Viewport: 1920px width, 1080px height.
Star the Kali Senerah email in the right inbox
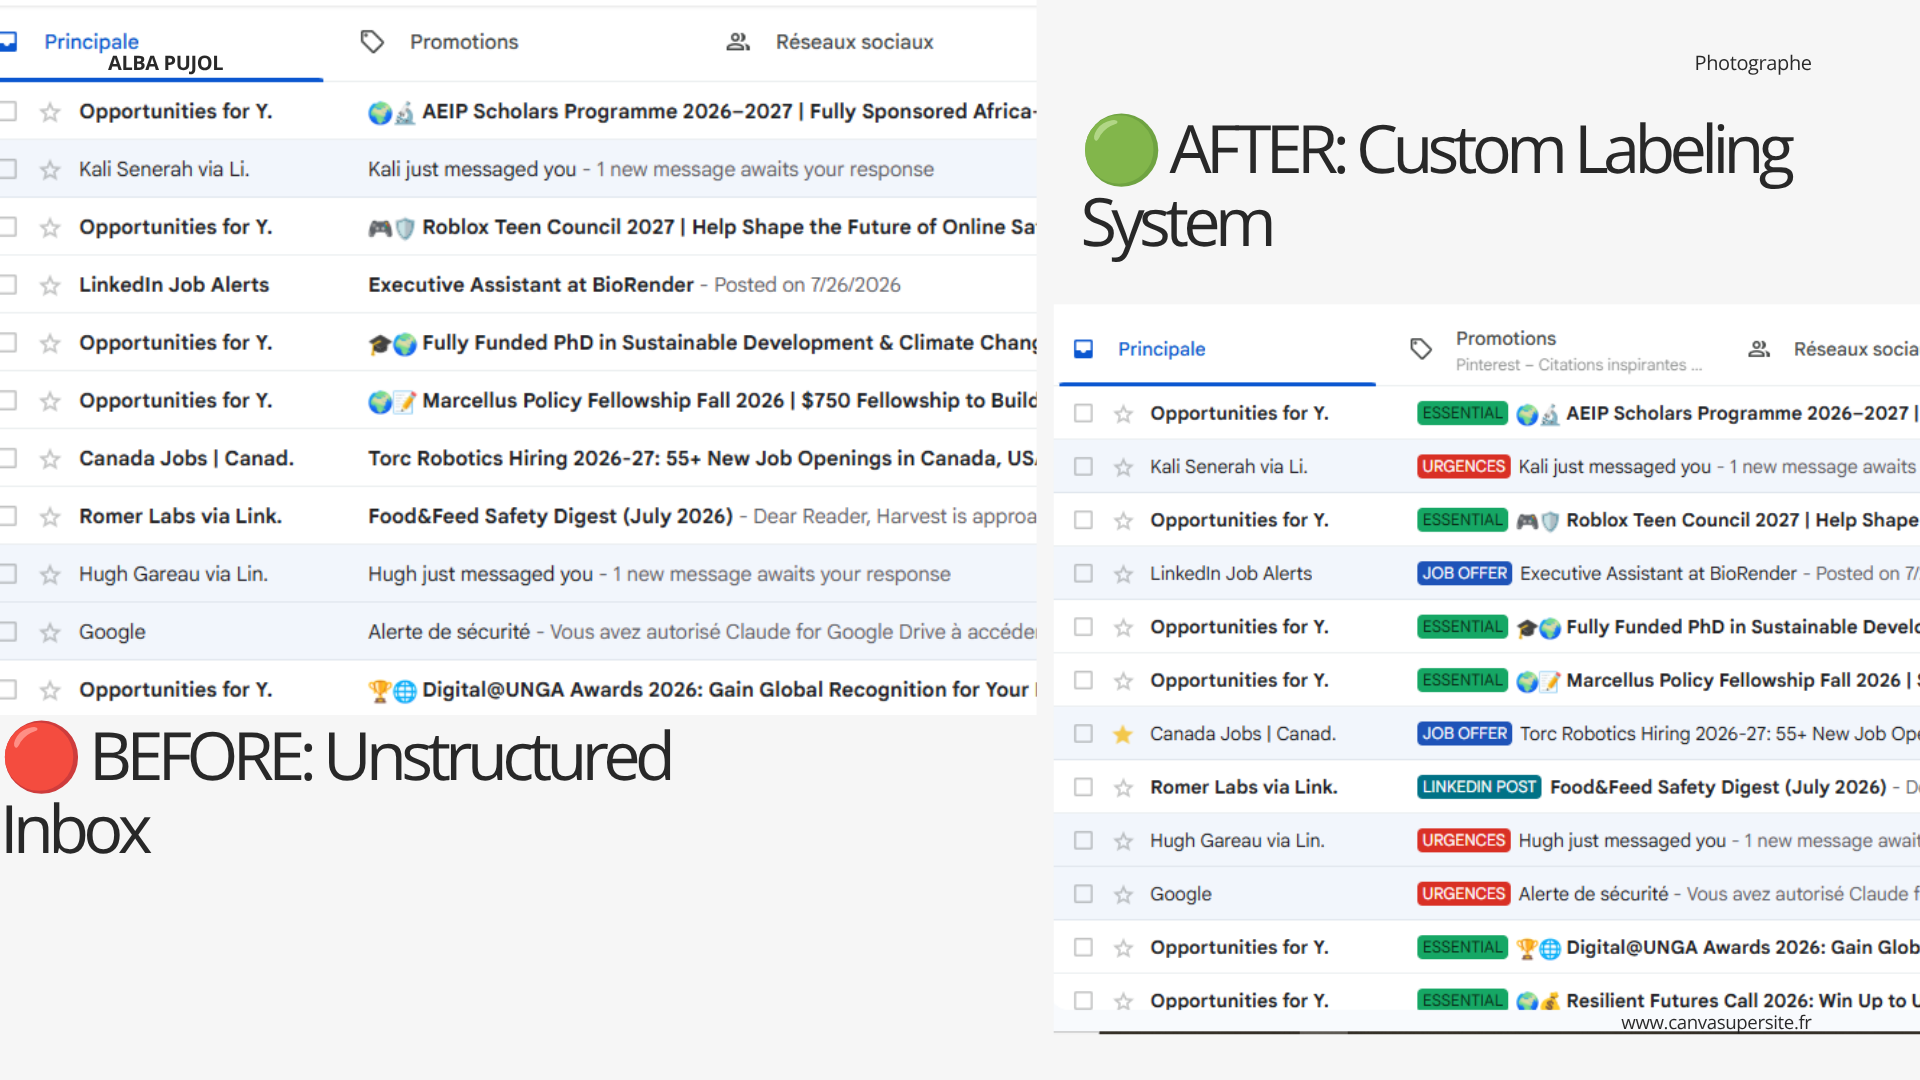pos(1123,468)
